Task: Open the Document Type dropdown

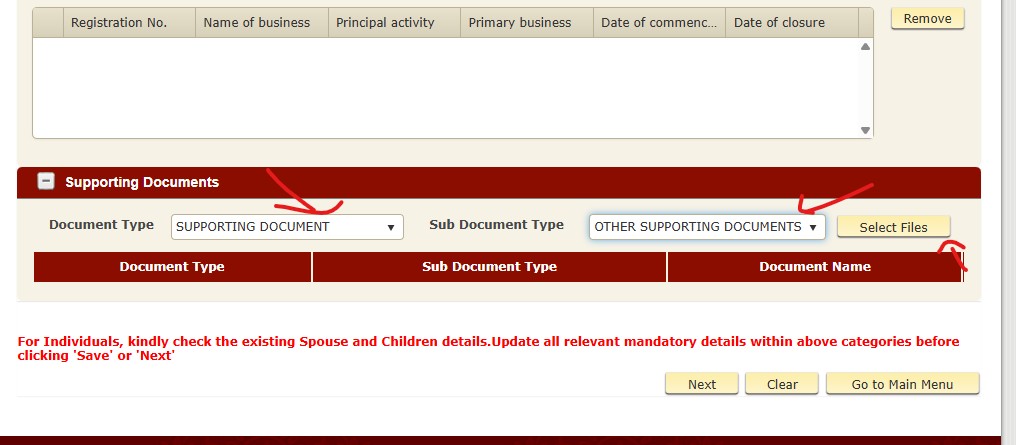Action: pyautogui.click(x=287, y=227)
